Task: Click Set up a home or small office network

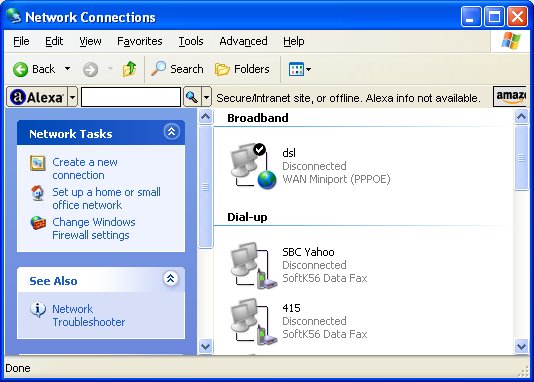Action: 106,198
